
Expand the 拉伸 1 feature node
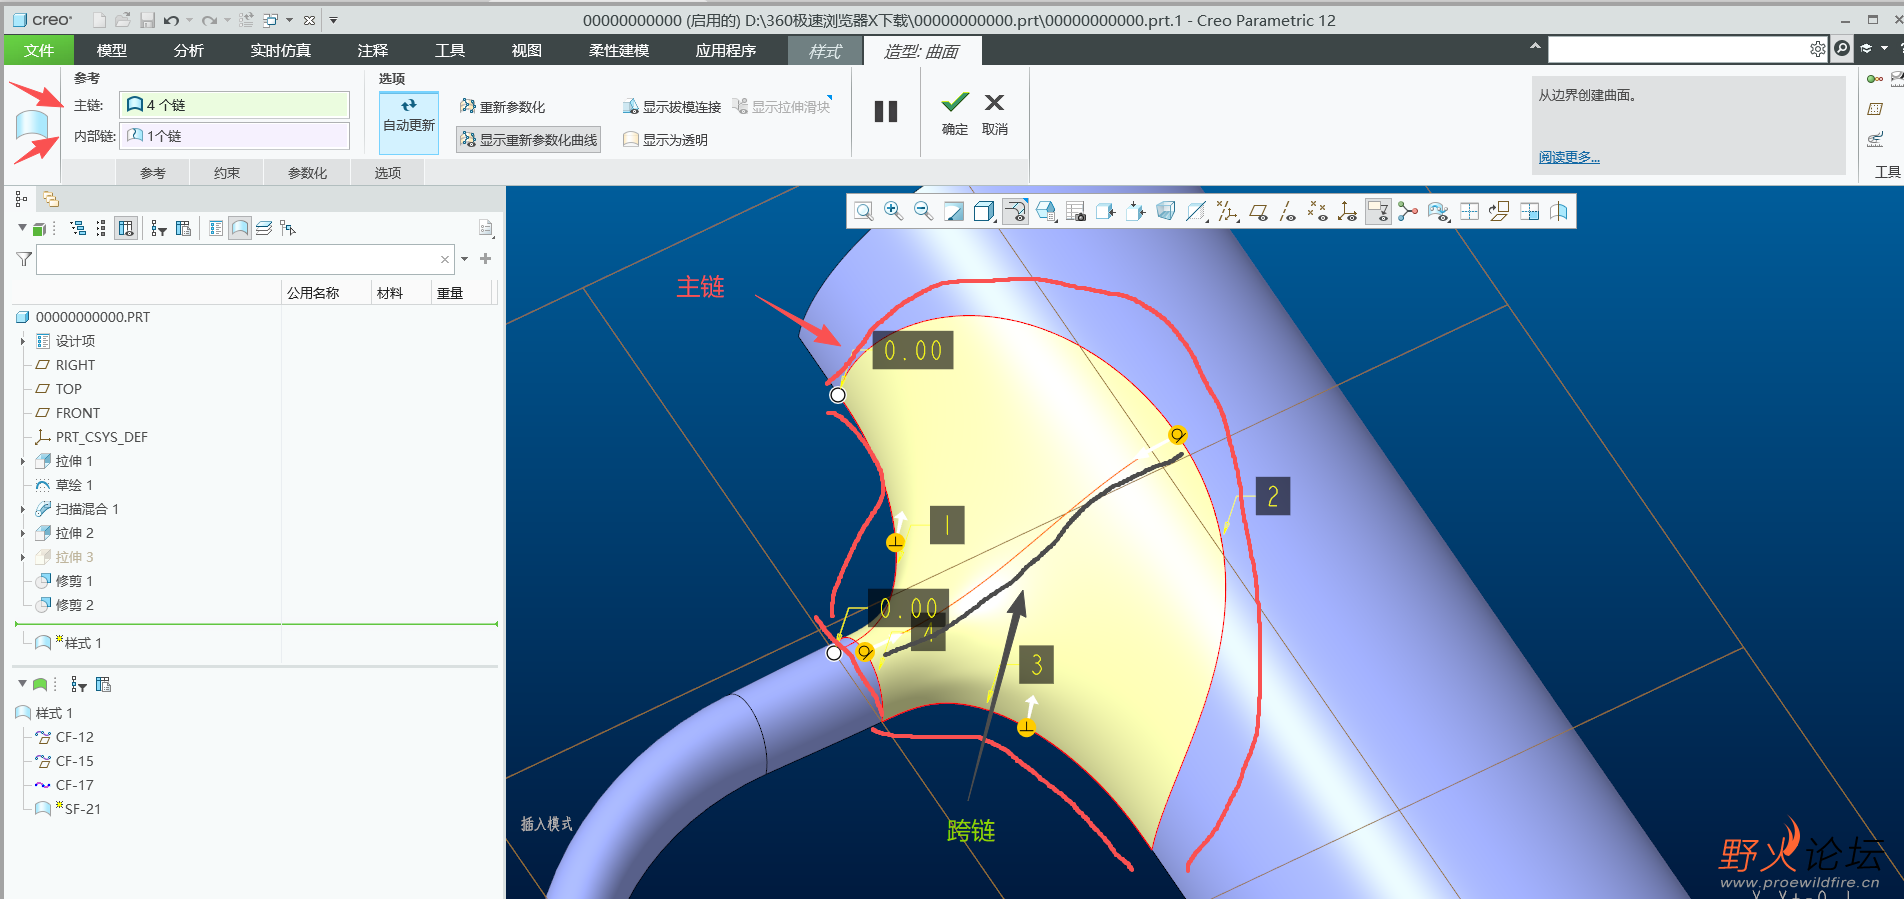(x=23, y=461)
